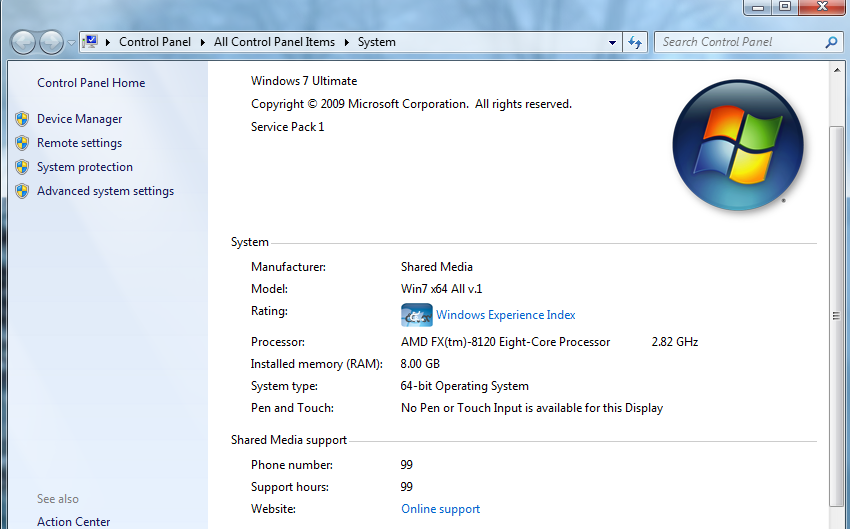Open Advanced system settings link
850x529 pixels.
(x=106, y=191)
